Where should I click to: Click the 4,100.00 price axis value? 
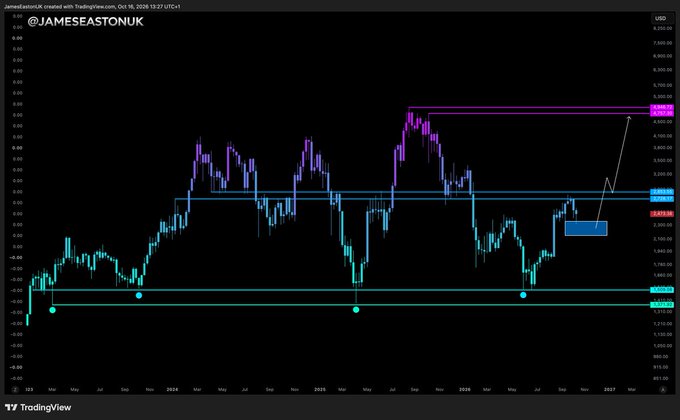tap(662, 136)
